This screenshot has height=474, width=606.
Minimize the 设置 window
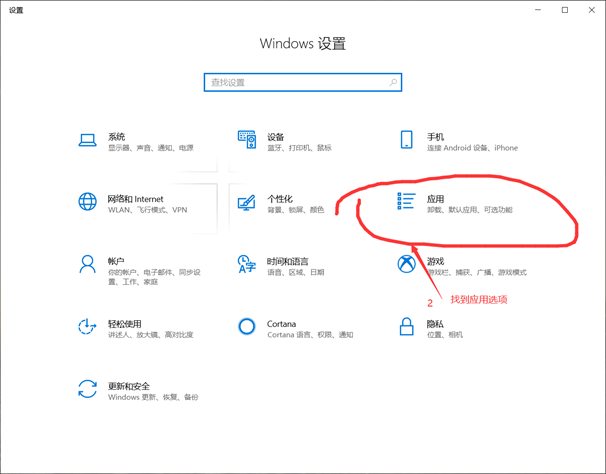pos(538,10)
